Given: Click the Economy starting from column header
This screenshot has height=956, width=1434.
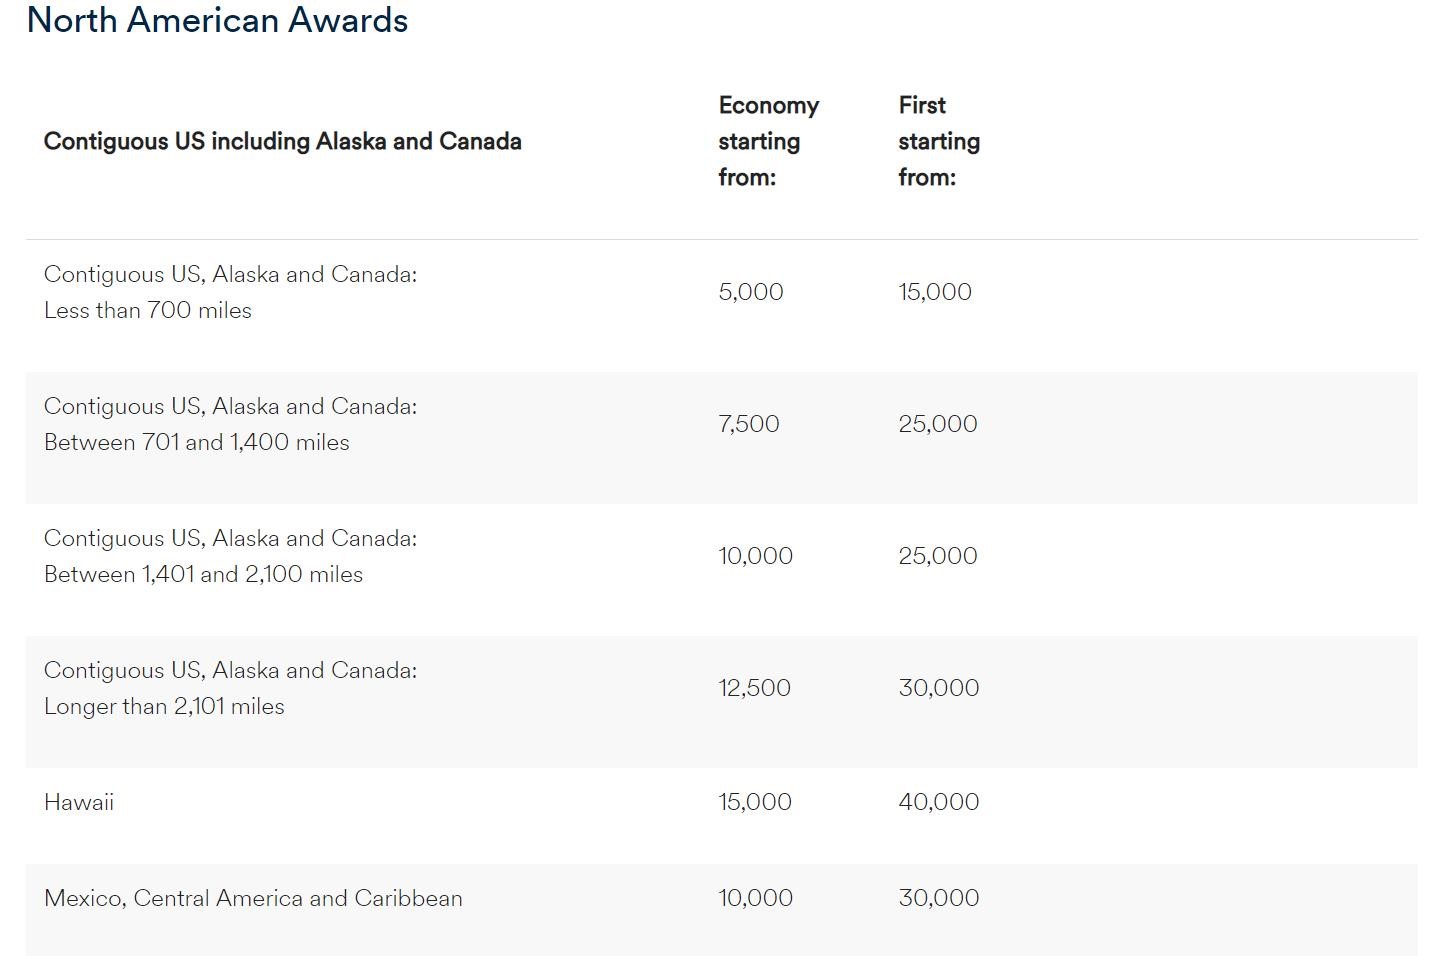Looking at the screenshot, I should (x=768, y=141).
